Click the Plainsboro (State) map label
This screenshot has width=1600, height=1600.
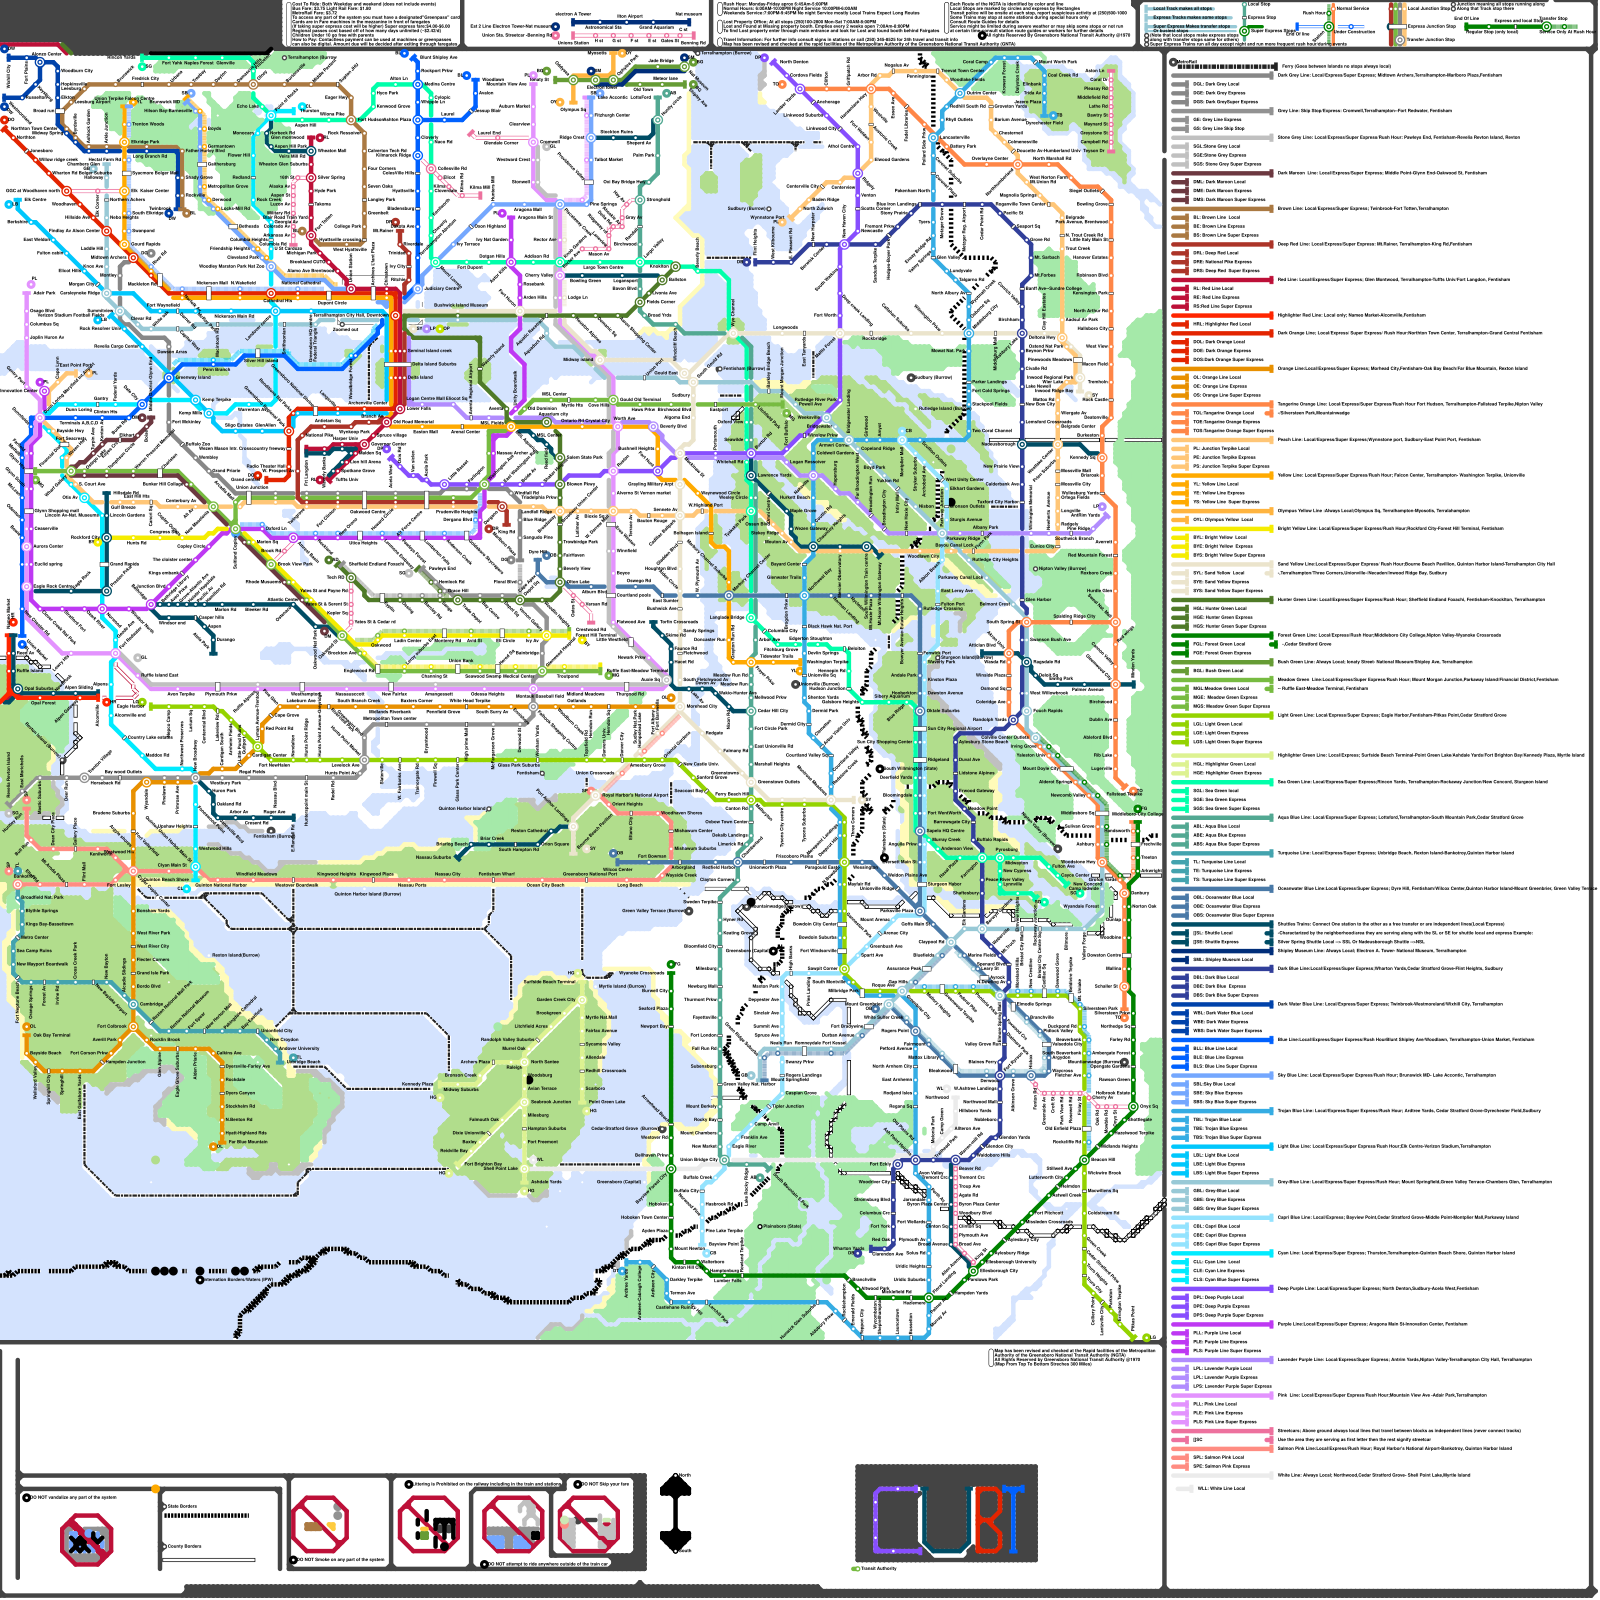click(x=781, y=1226)
